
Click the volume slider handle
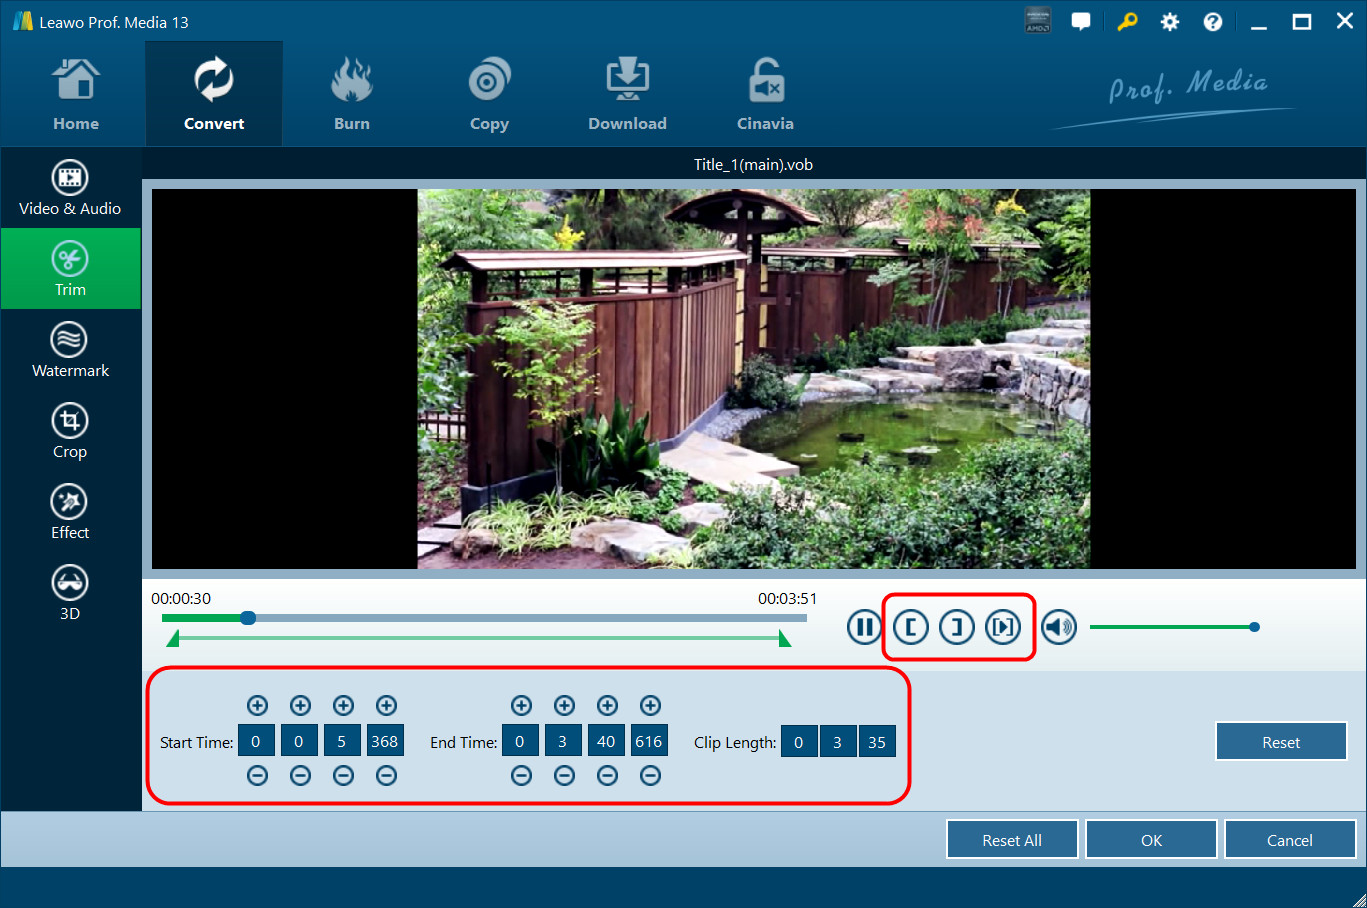1254,627
